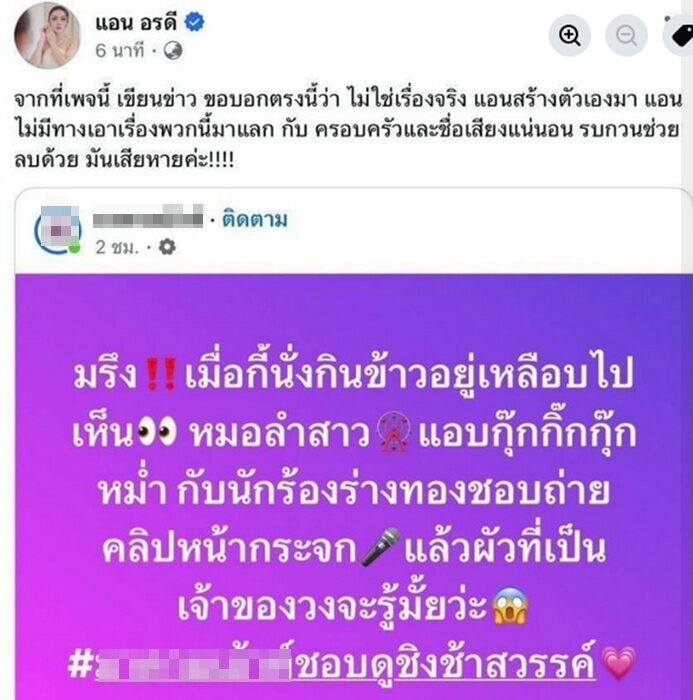This screenshot has height=700, width=693.
Task: Click the gear icon beside 2 ชม.
Action: coord(167,247)
